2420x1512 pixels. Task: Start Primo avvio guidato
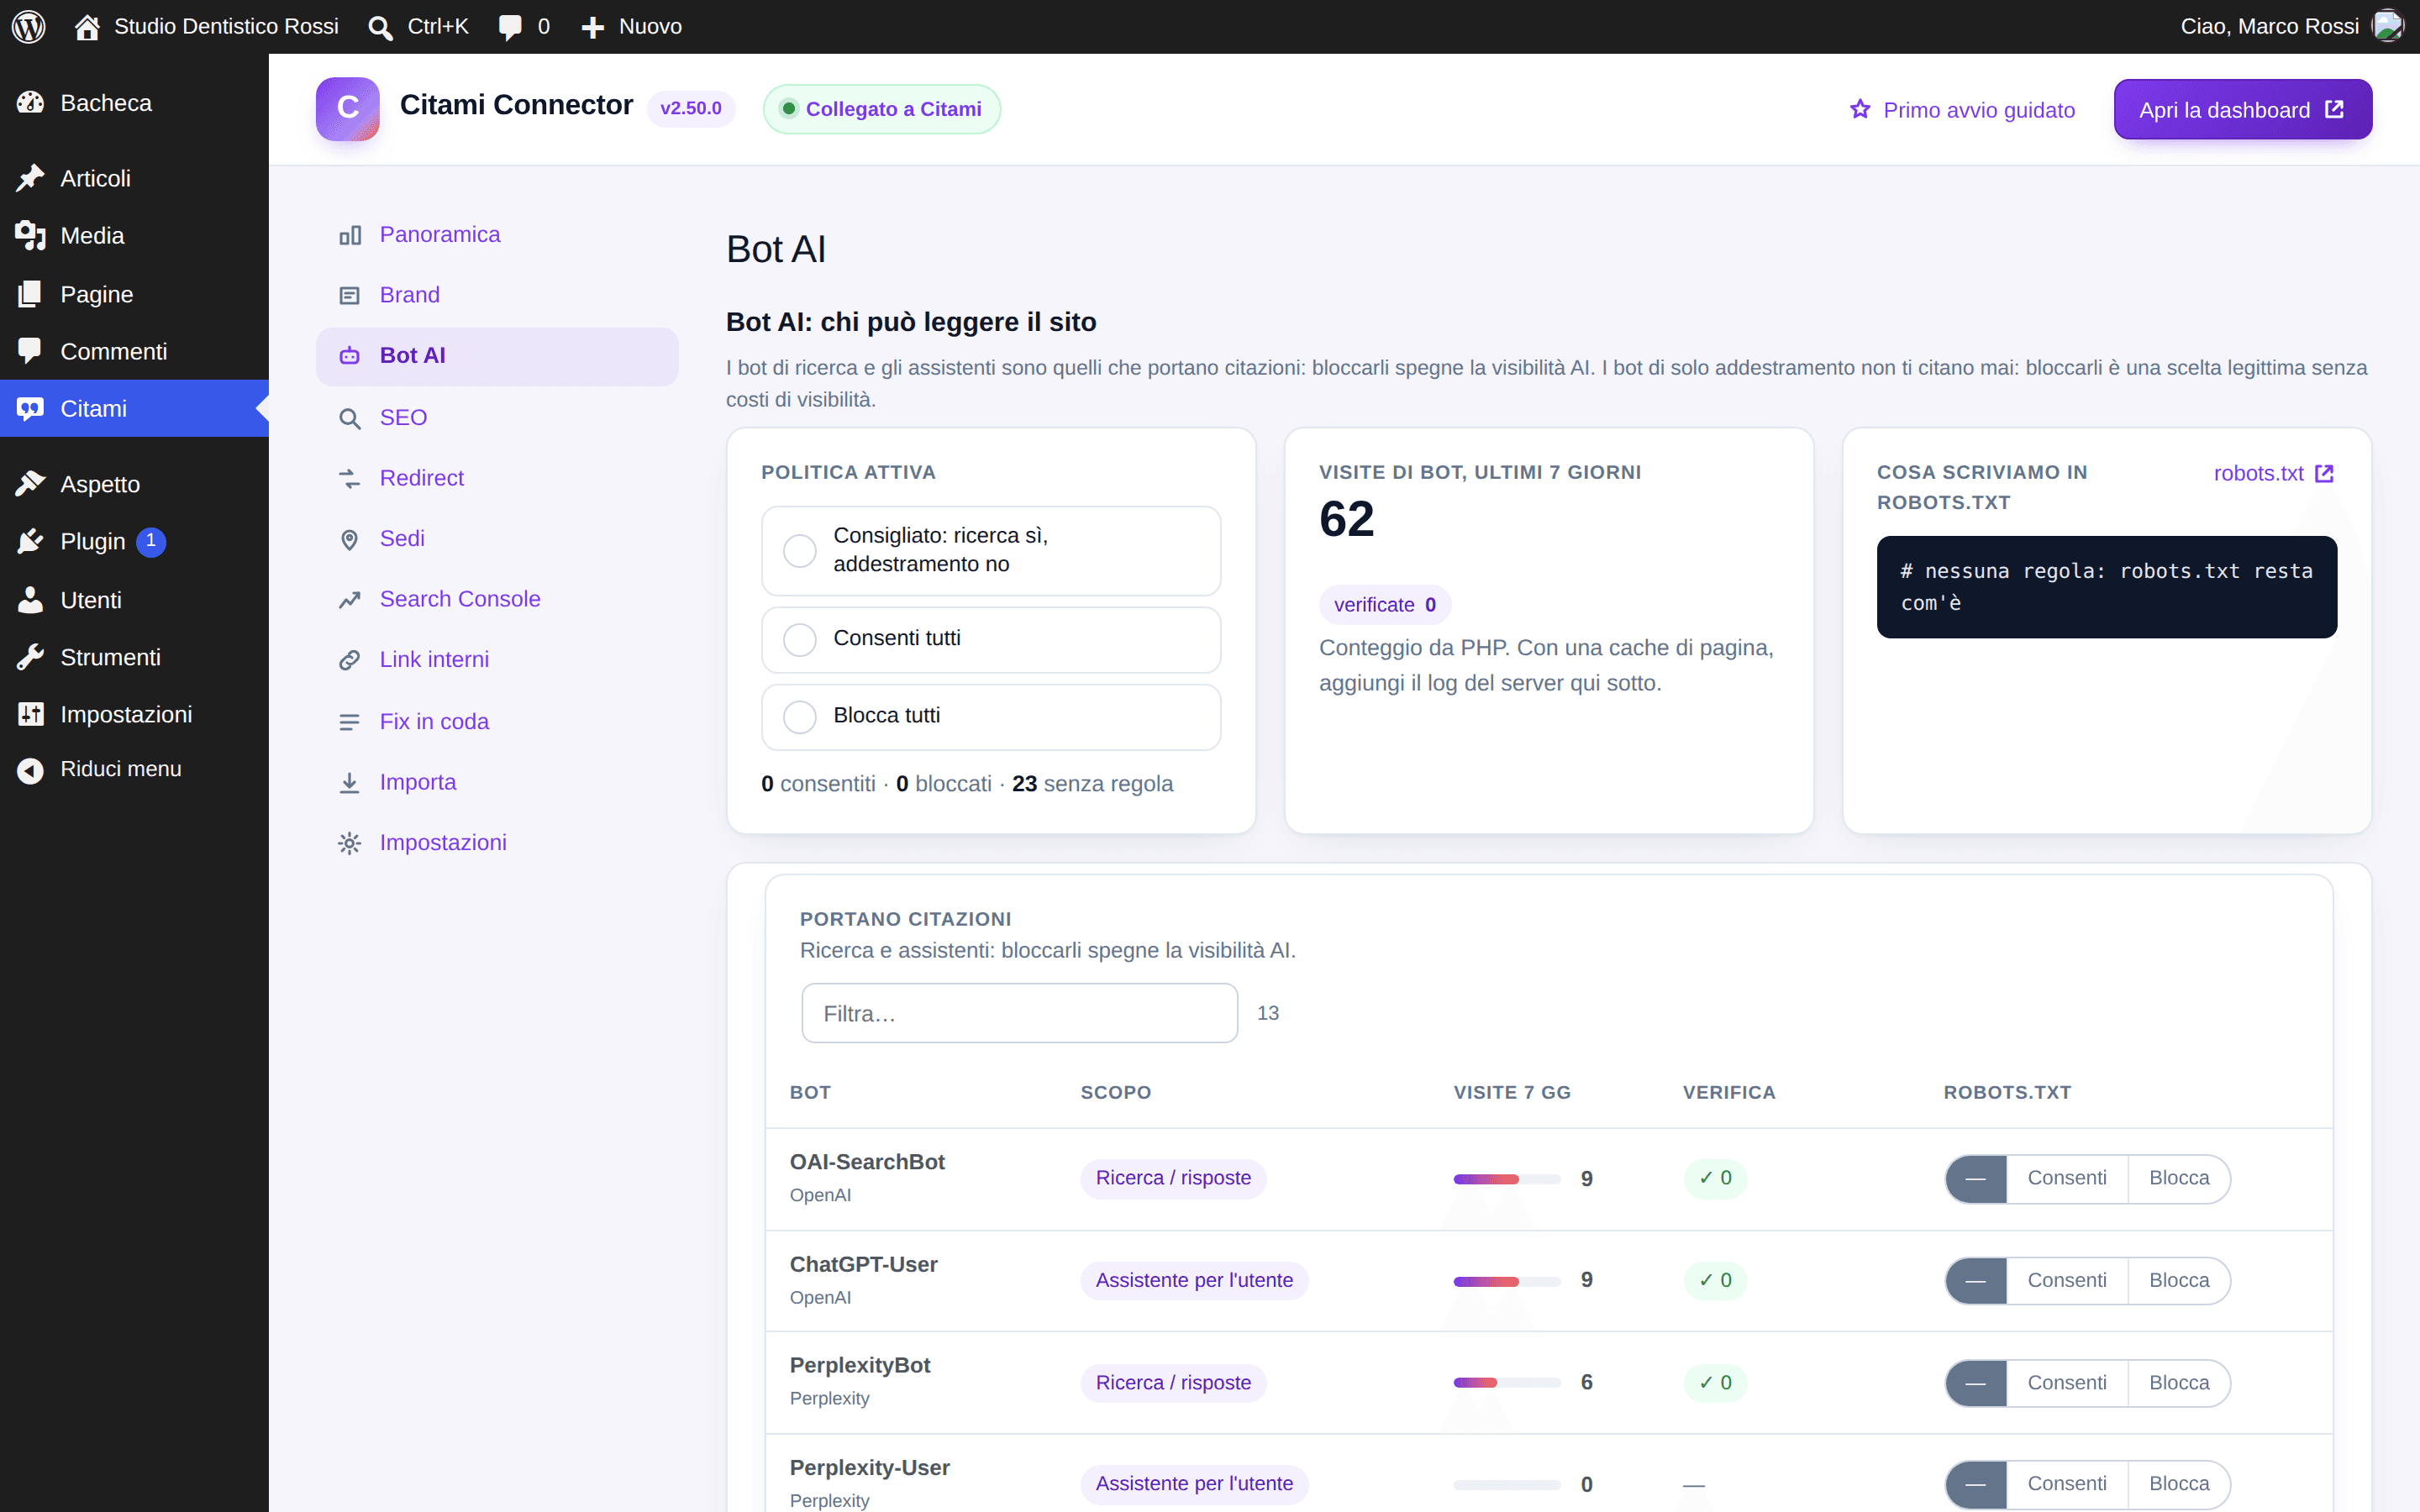1962,110
